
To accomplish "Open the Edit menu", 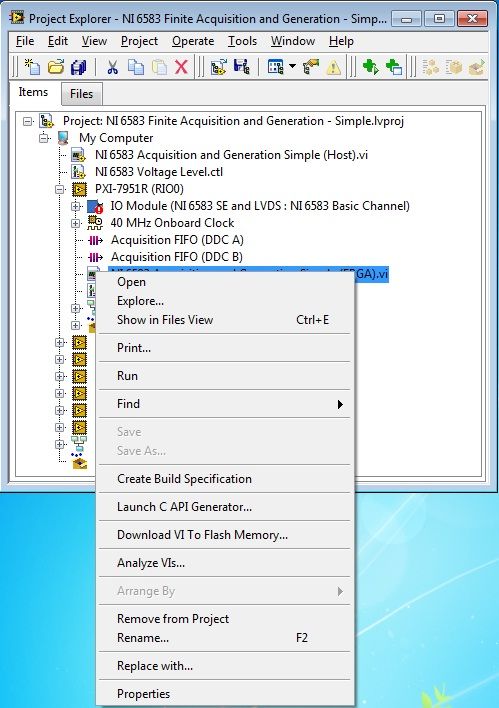I will tap(58, 41).
